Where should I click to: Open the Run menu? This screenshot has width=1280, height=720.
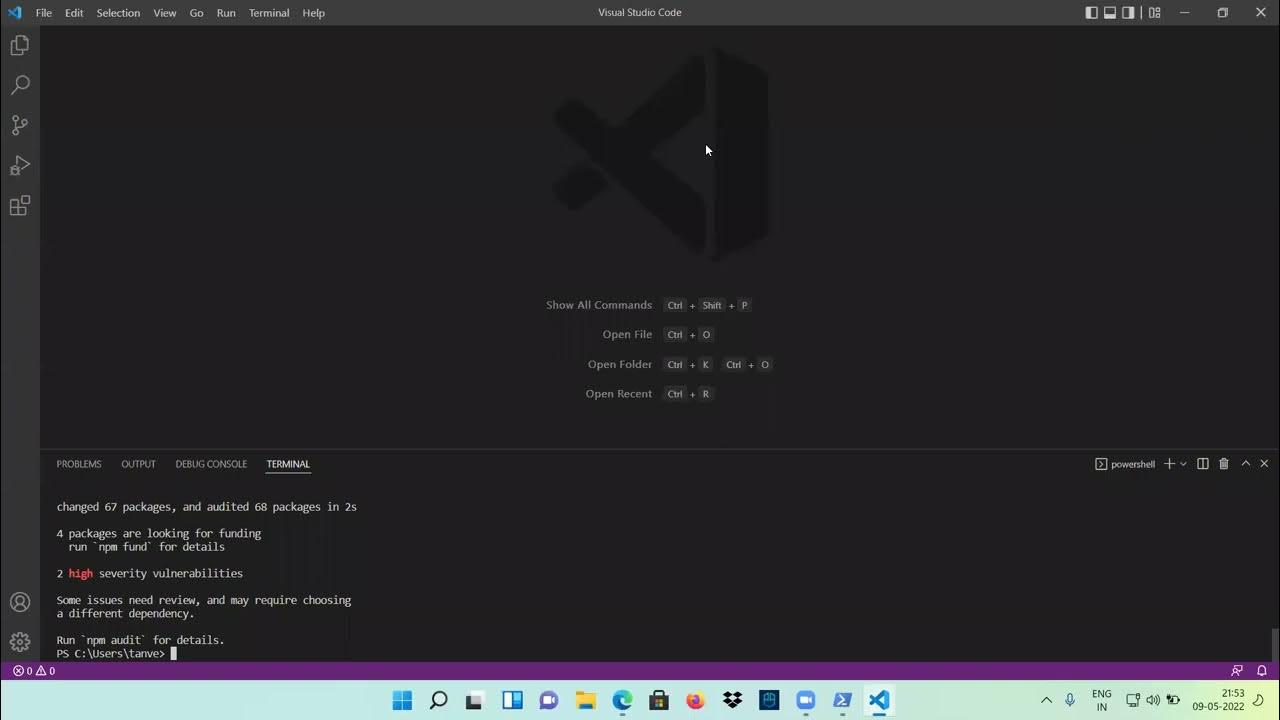226,13
